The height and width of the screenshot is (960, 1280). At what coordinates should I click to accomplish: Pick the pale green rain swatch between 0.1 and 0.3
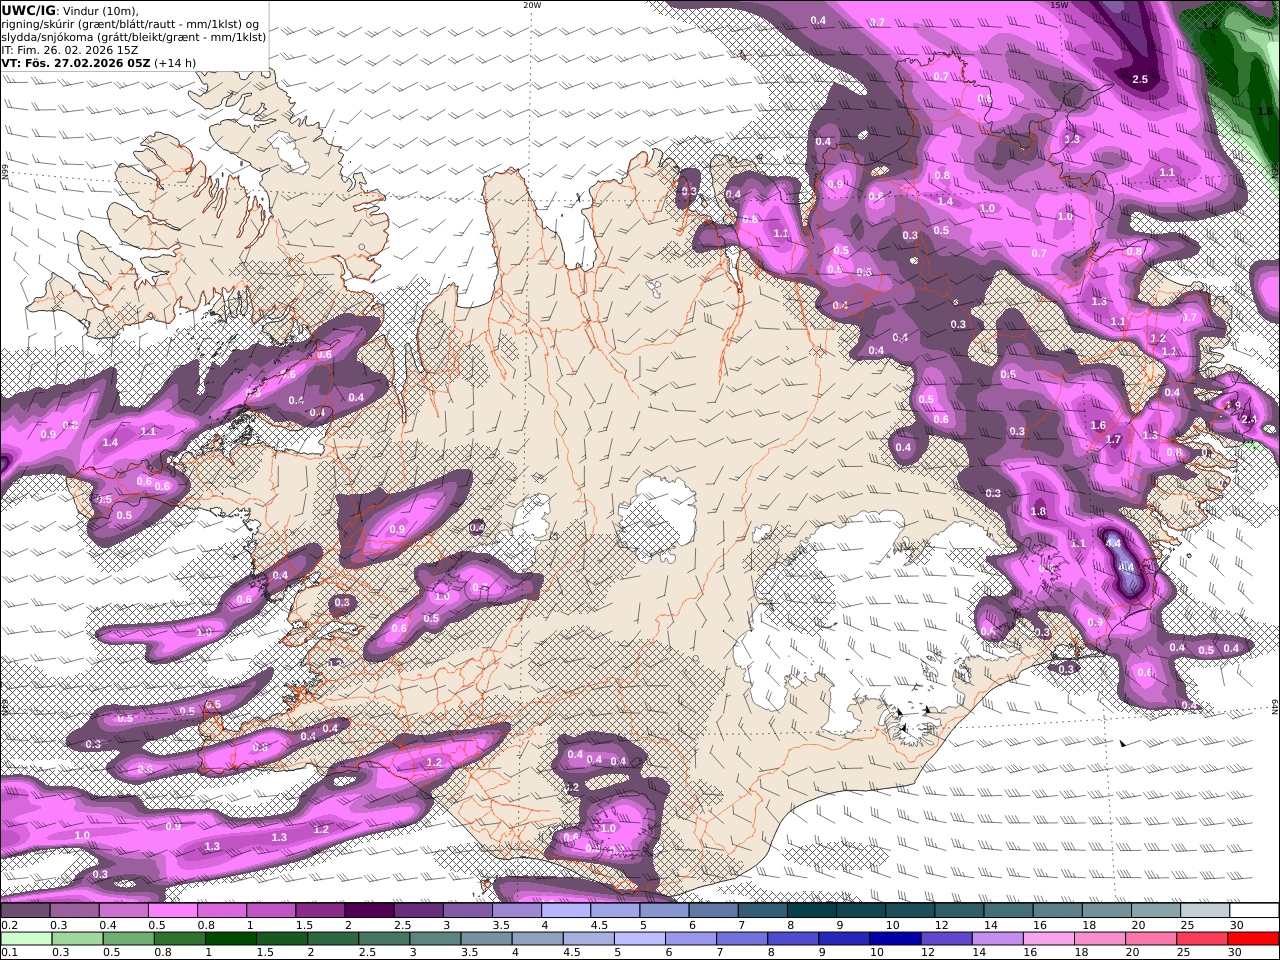pos(26,939)
